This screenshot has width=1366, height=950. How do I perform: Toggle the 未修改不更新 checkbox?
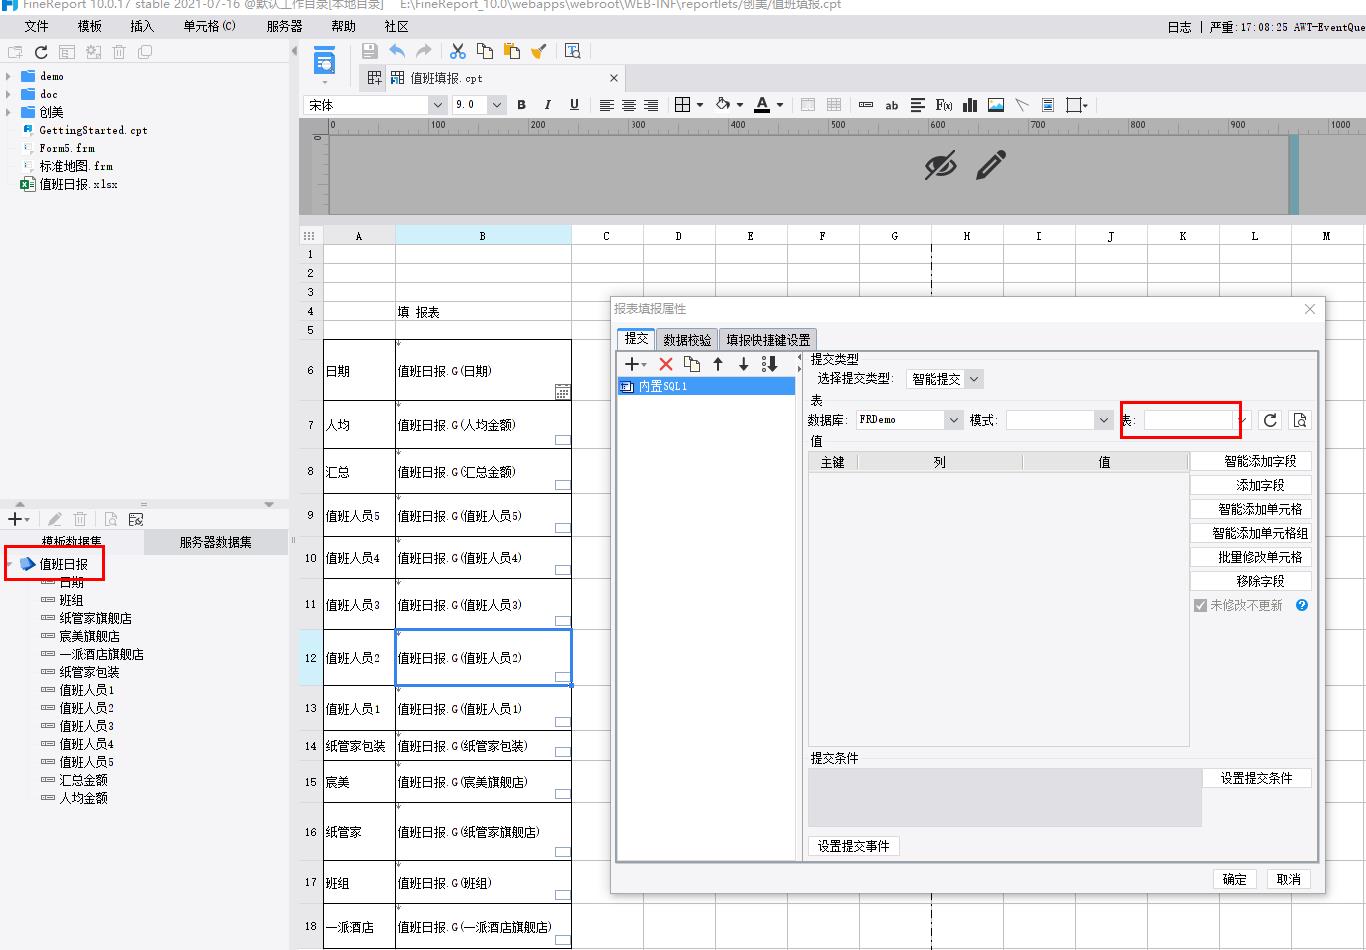1201,605
